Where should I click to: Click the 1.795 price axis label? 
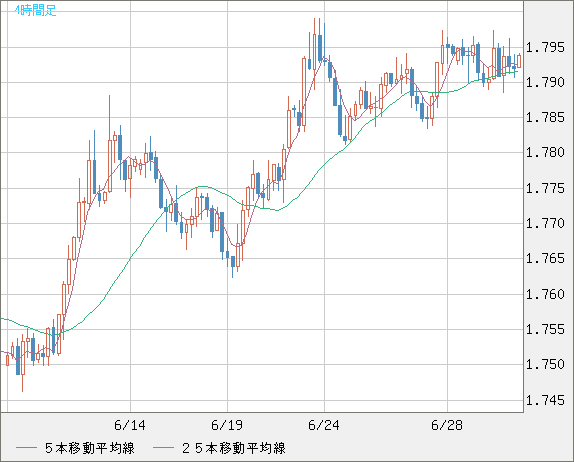click(x=545, y=47)
